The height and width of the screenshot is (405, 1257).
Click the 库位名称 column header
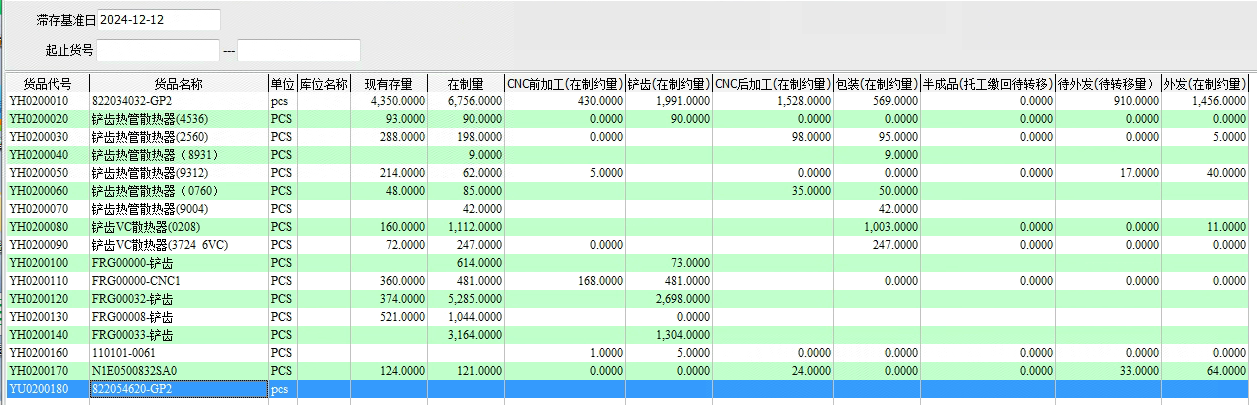(x=323, y=84)
